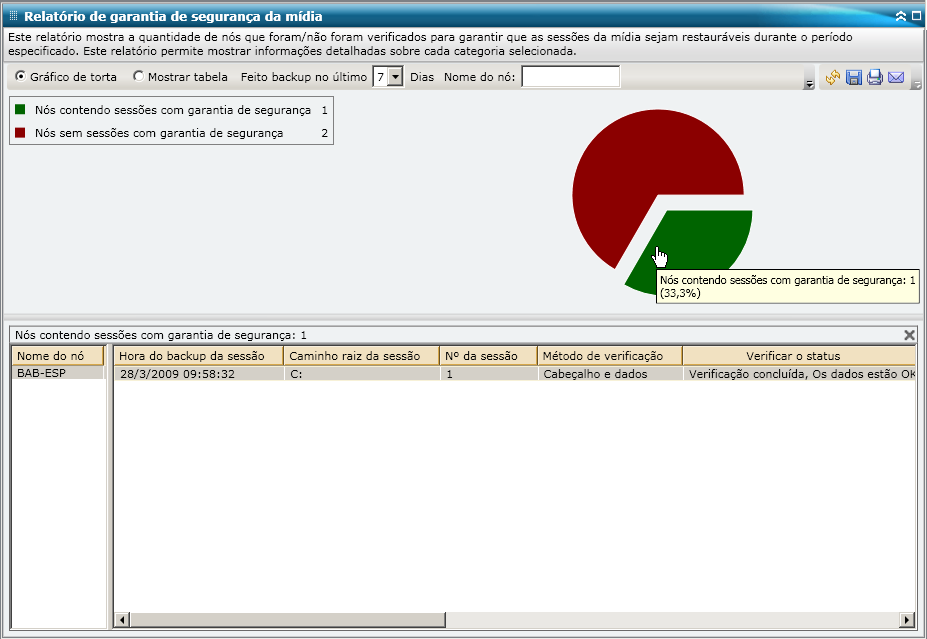This screenshot has height=639, width=927.
Task: Sort by Nº da sessão column header
Action: click(x=488, y=356)
